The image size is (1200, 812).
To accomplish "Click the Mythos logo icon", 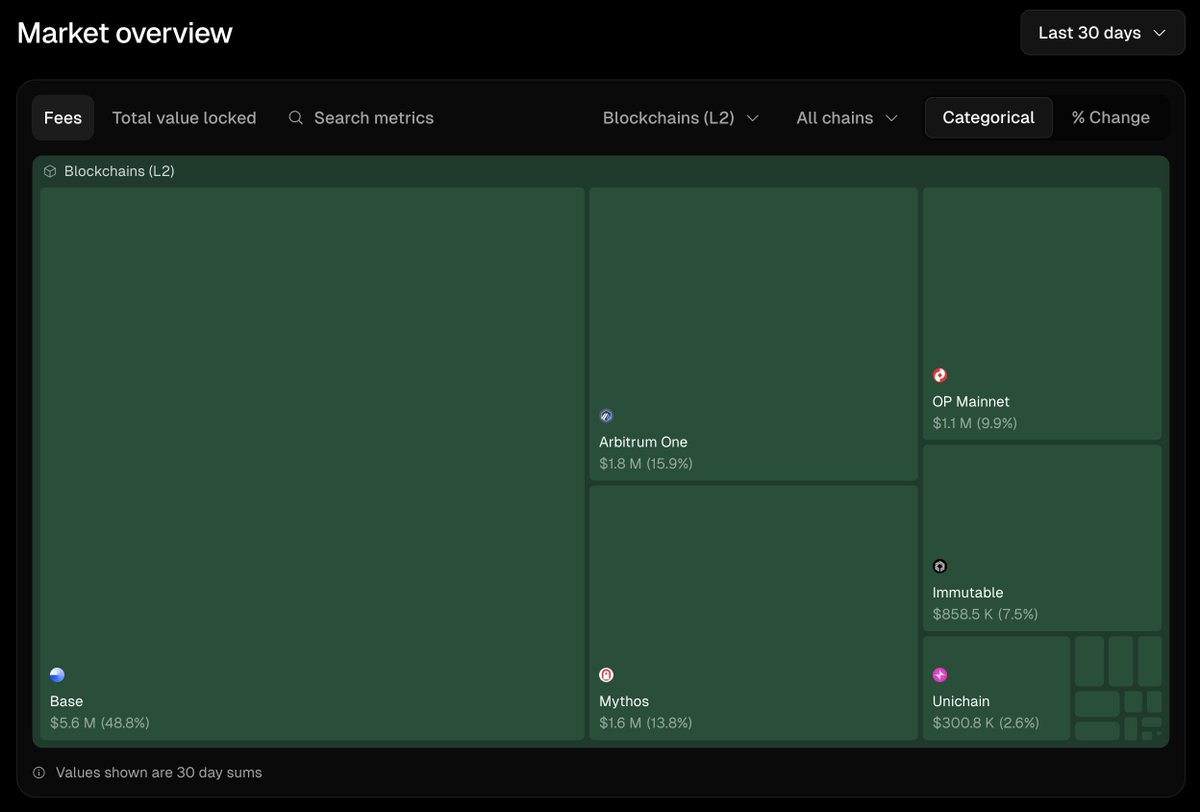I will point(606,675).
